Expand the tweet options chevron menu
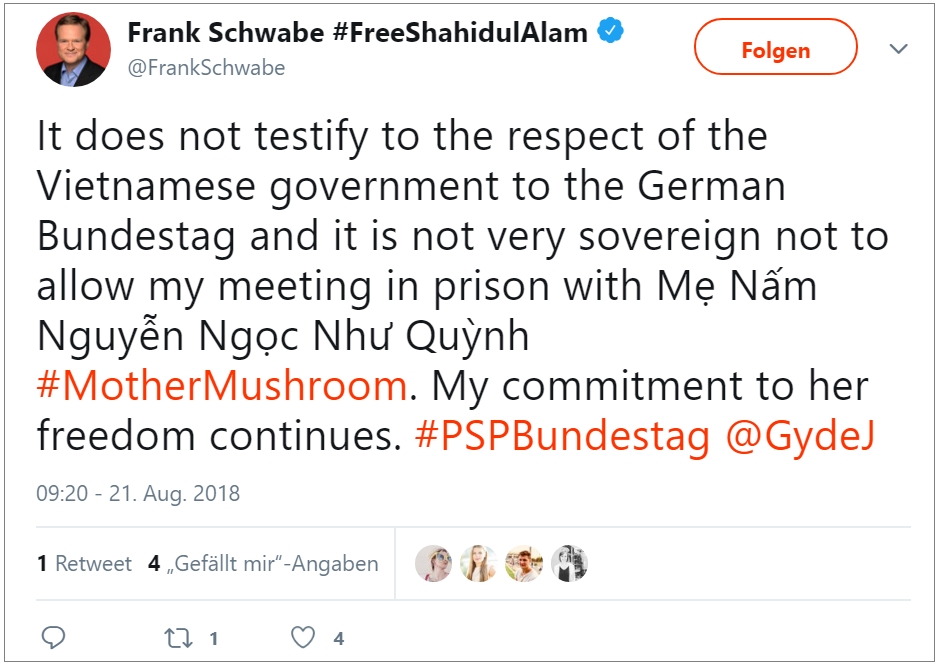 click(898, 48)
